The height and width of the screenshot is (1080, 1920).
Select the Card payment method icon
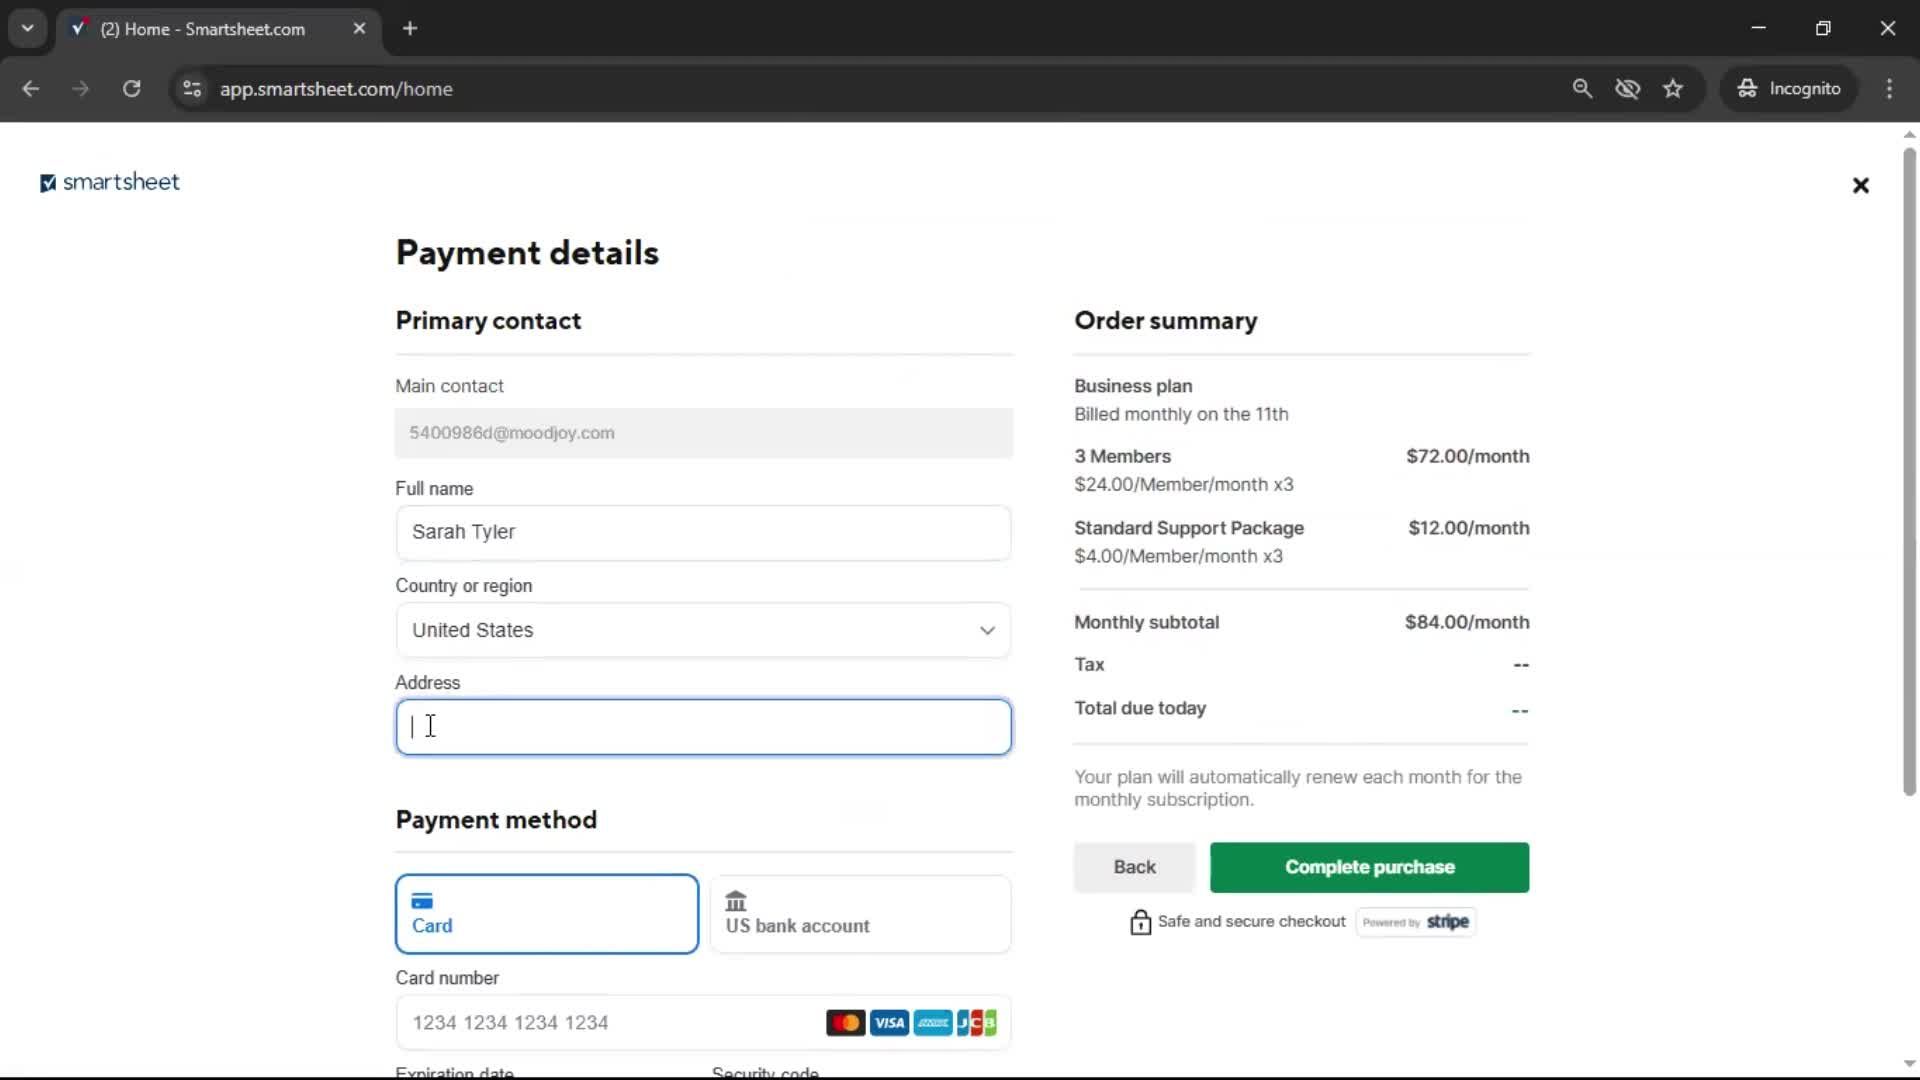click(423, 899)
